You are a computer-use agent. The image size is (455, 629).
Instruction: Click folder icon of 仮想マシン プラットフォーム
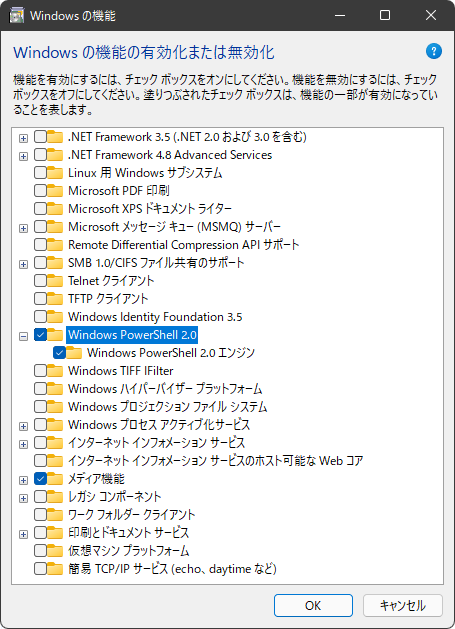[55, 551]
